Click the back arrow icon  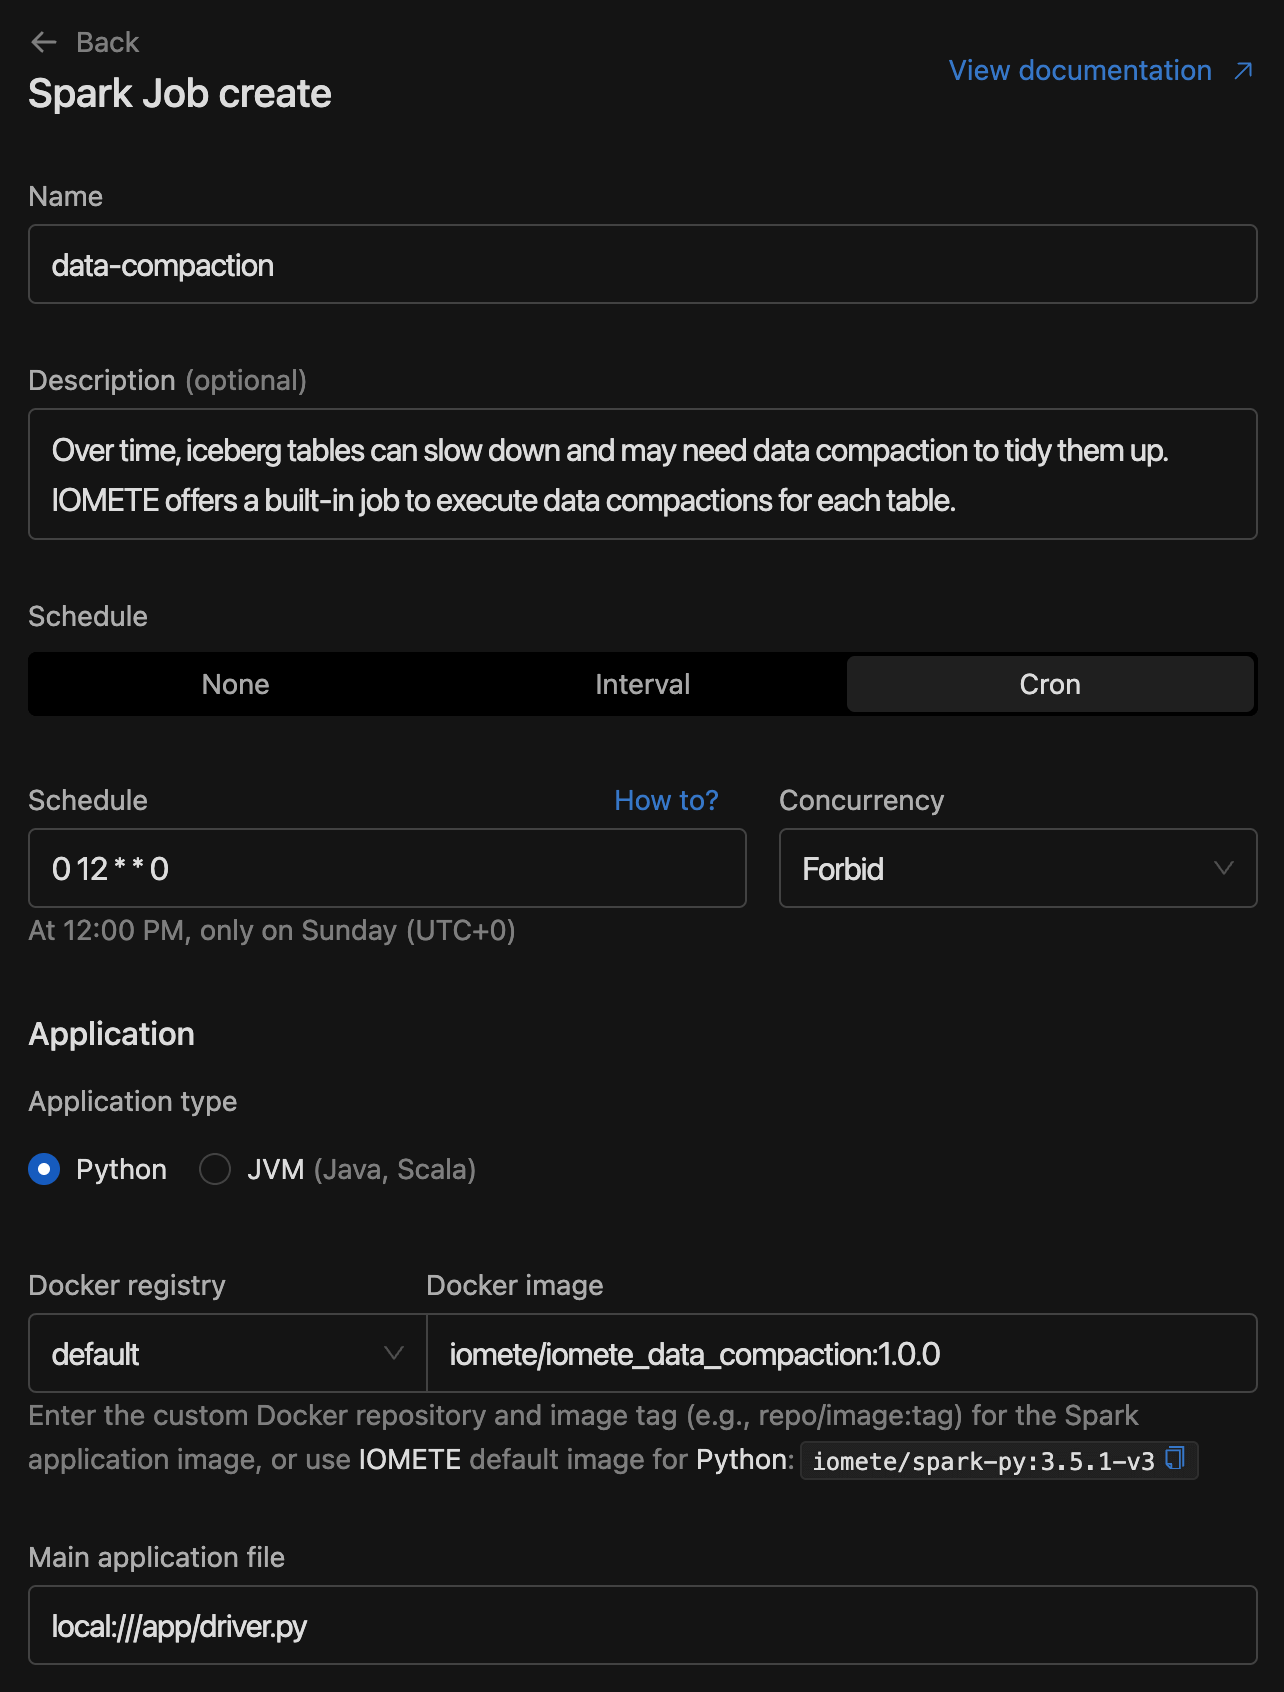44,42
